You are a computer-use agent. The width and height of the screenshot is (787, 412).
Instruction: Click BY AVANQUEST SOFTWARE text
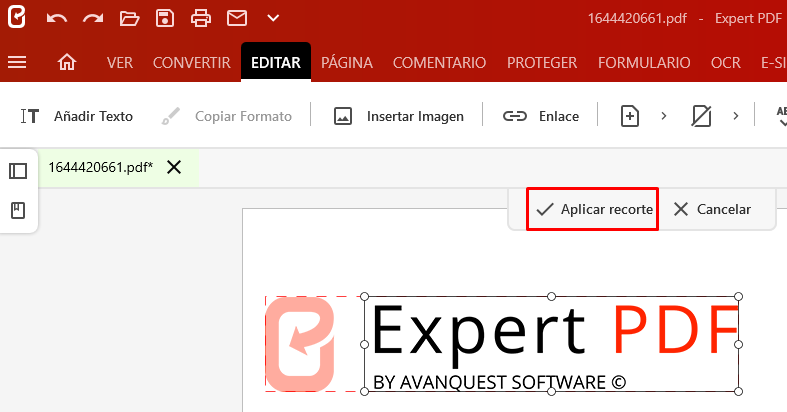[x=499, y=382]
